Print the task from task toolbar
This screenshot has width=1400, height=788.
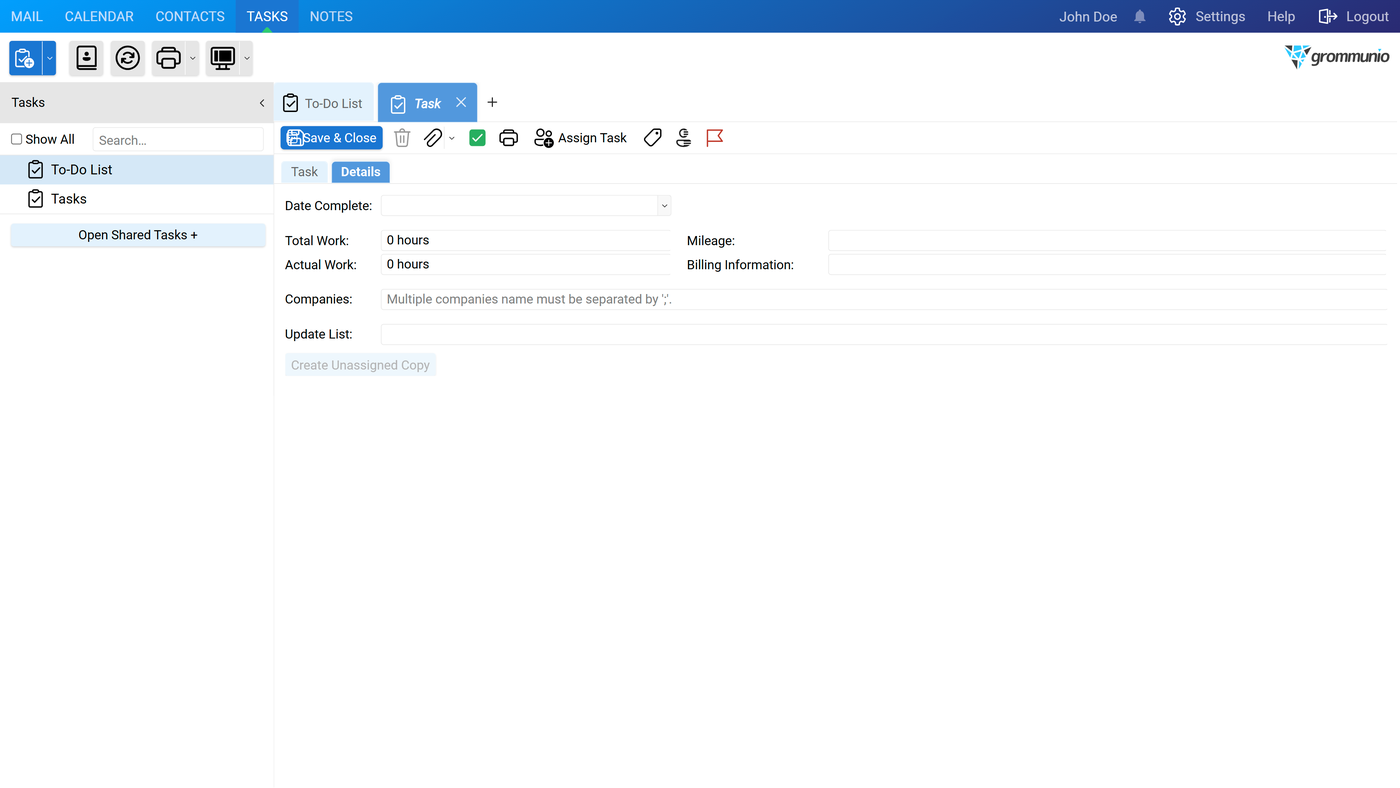pyautogui.click(x=509, y=138)
